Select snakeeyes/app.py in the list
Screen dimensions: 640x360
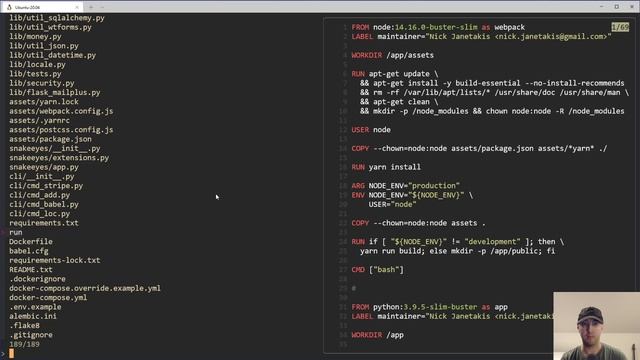[x=44, y=167]
